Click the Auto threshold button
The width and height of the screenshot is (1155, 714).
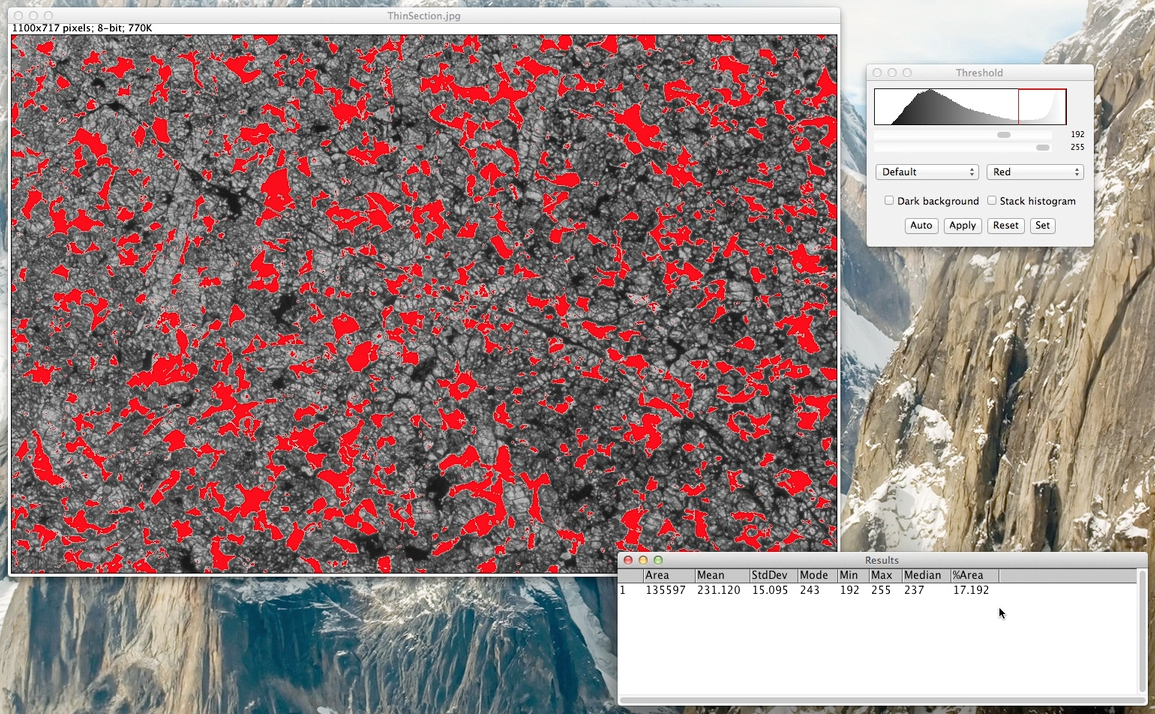coord(920,225)
